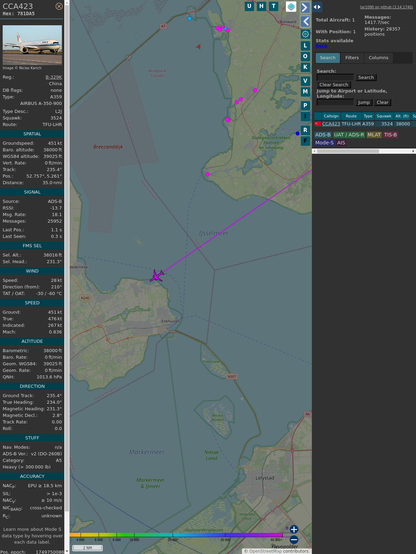
Task: Click the R map control button
Action: [305, 130]
